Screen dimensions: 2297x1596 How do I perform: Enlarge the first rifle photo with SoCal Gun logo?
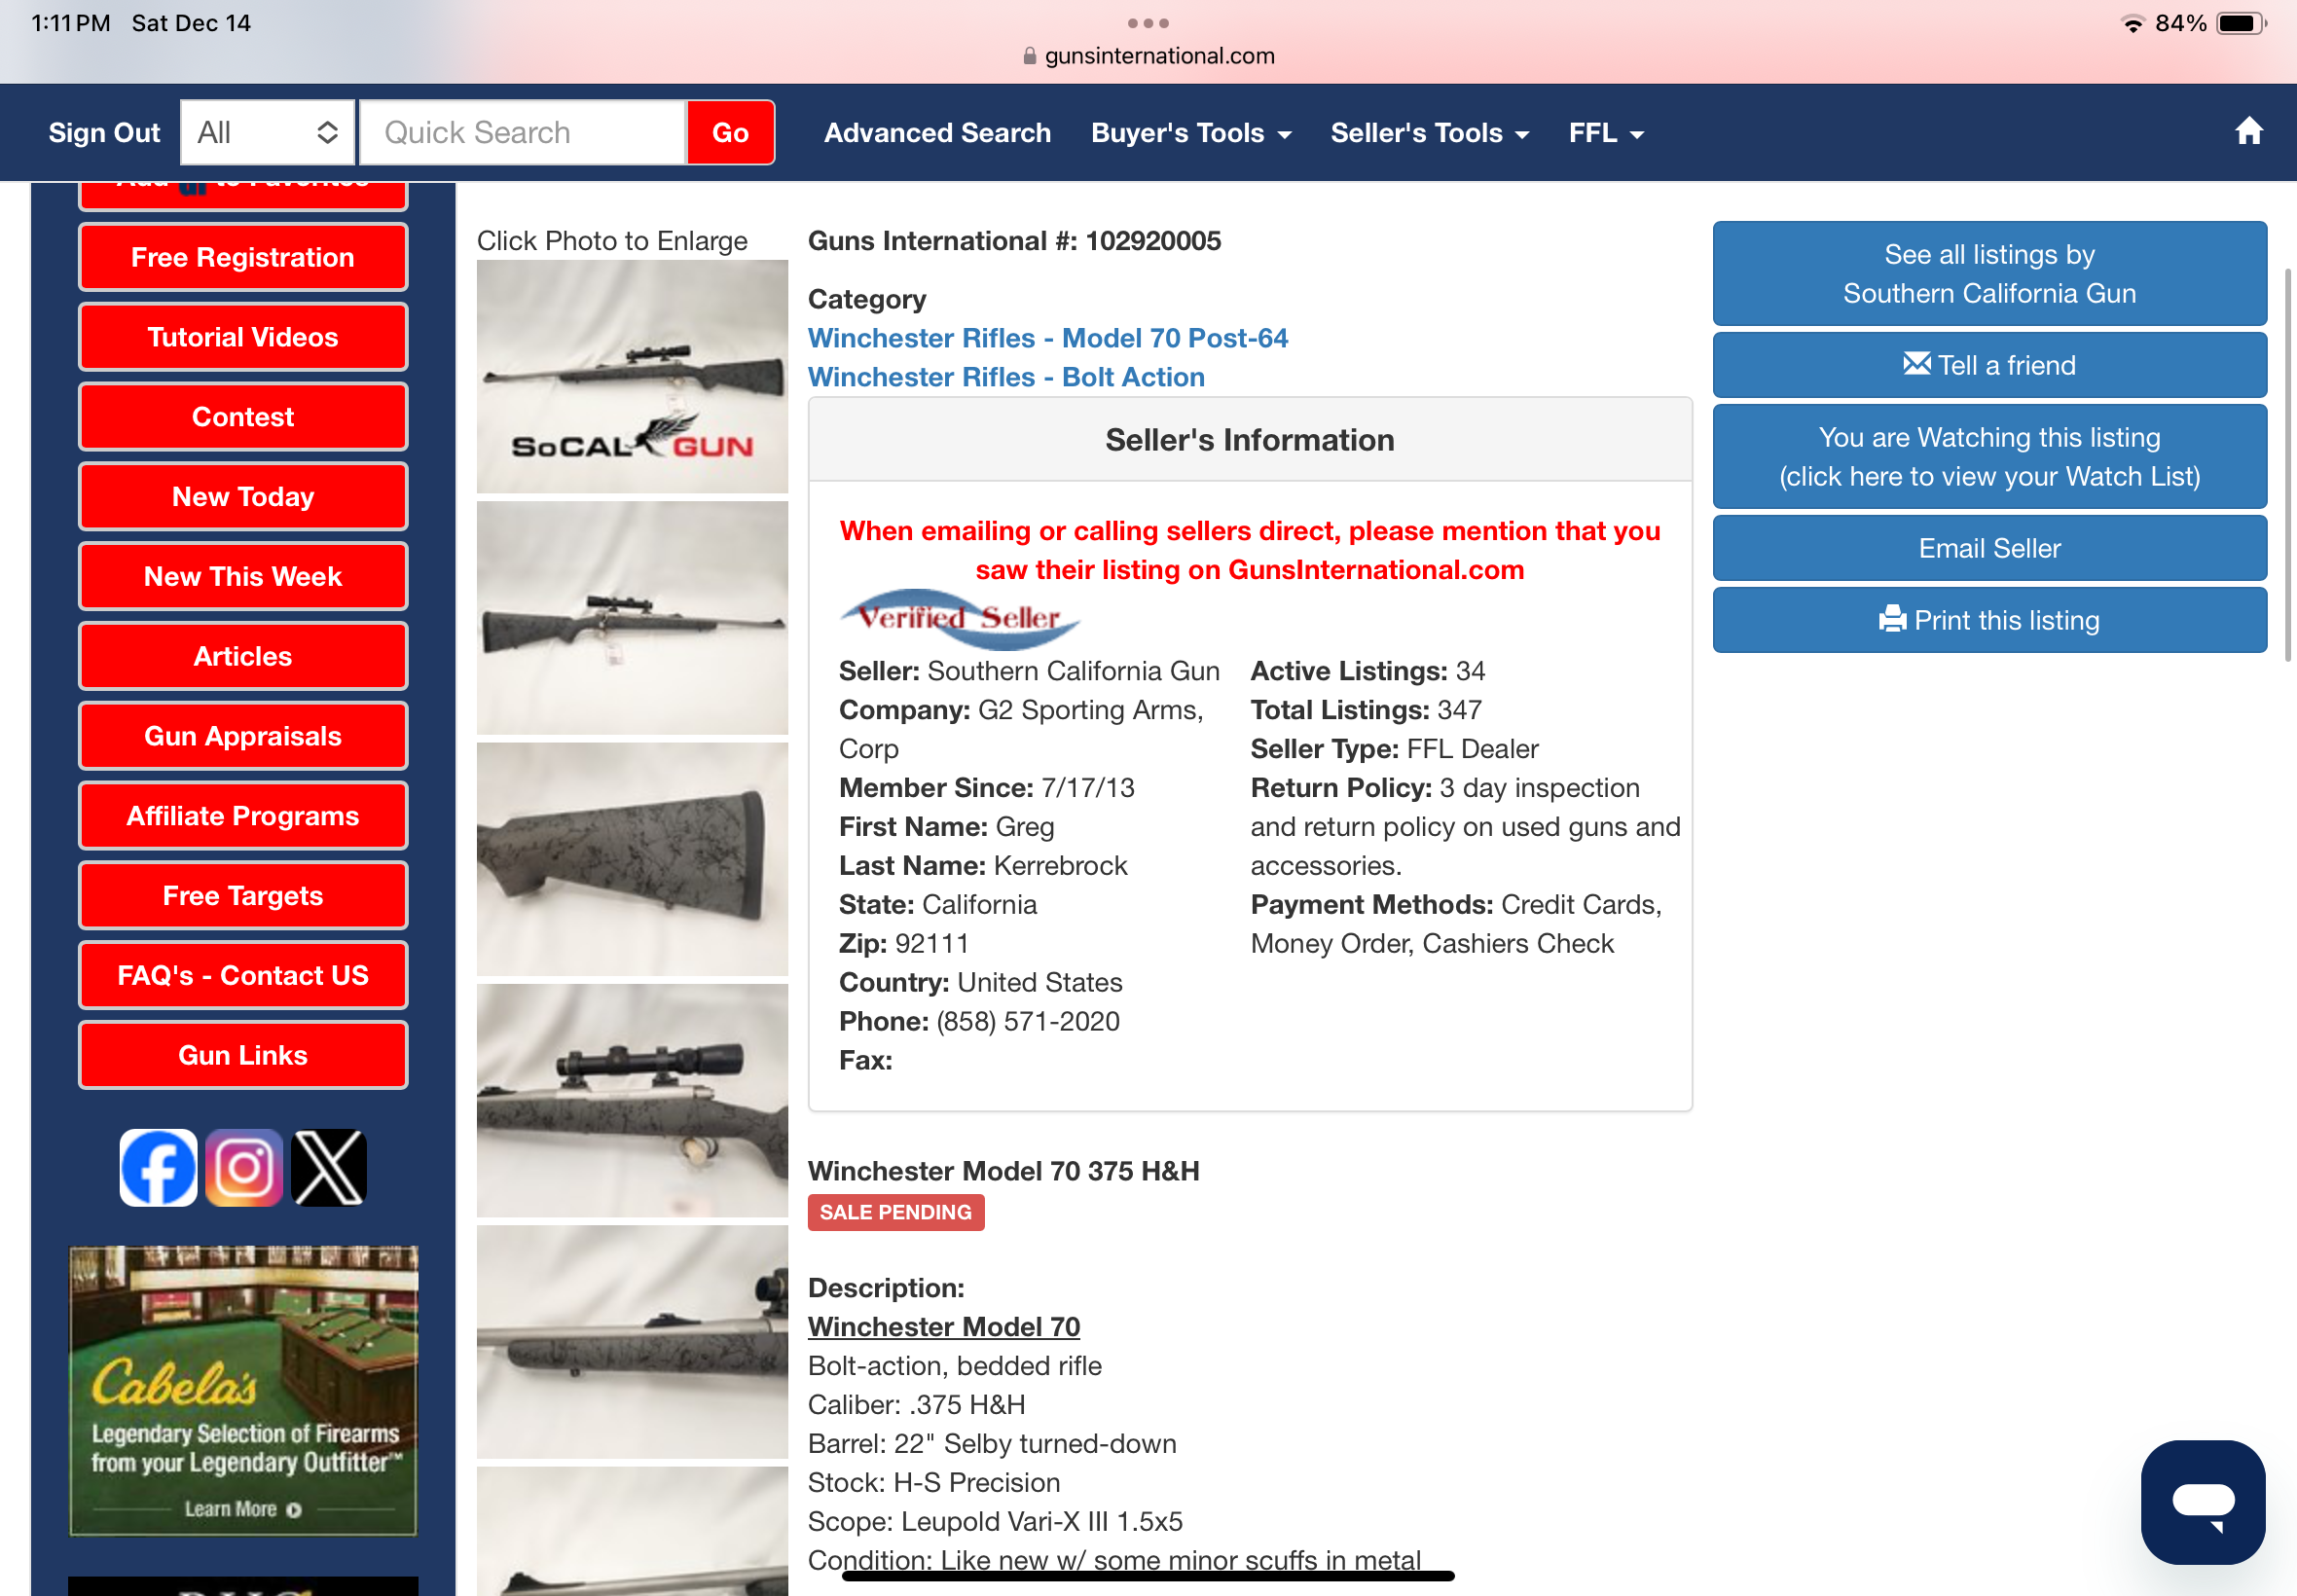click(x=632, y=376)
